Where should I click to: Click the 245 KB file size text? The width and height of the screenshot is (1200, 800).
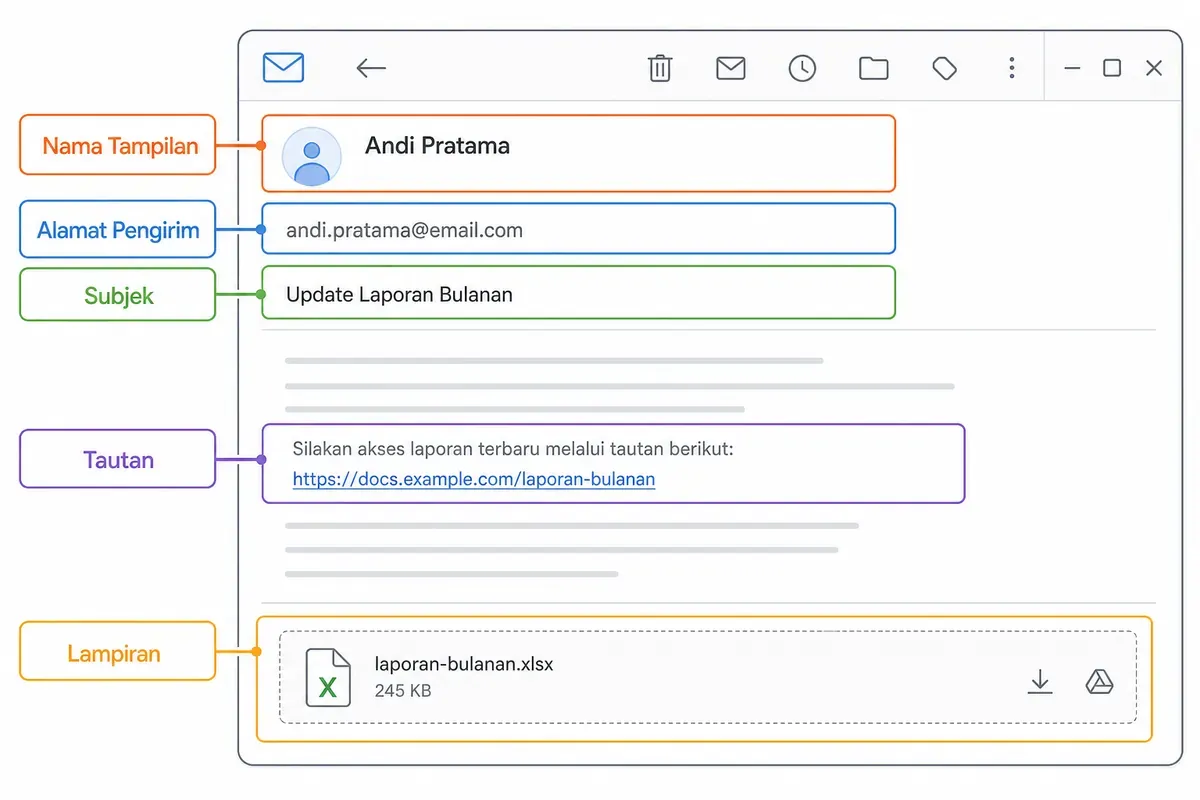(x=403, y=690)
